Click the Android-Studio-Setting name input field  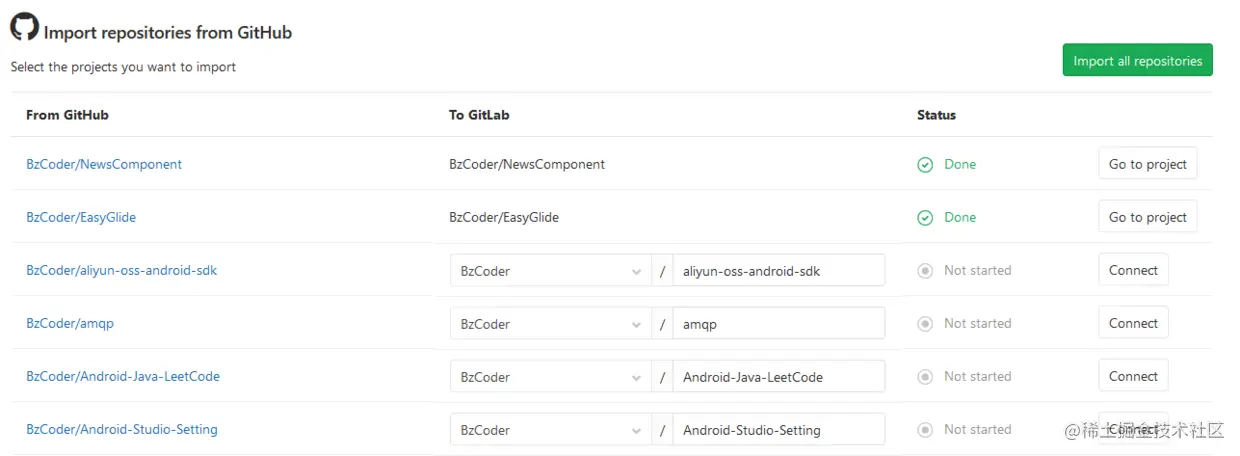tap(778, 430)
